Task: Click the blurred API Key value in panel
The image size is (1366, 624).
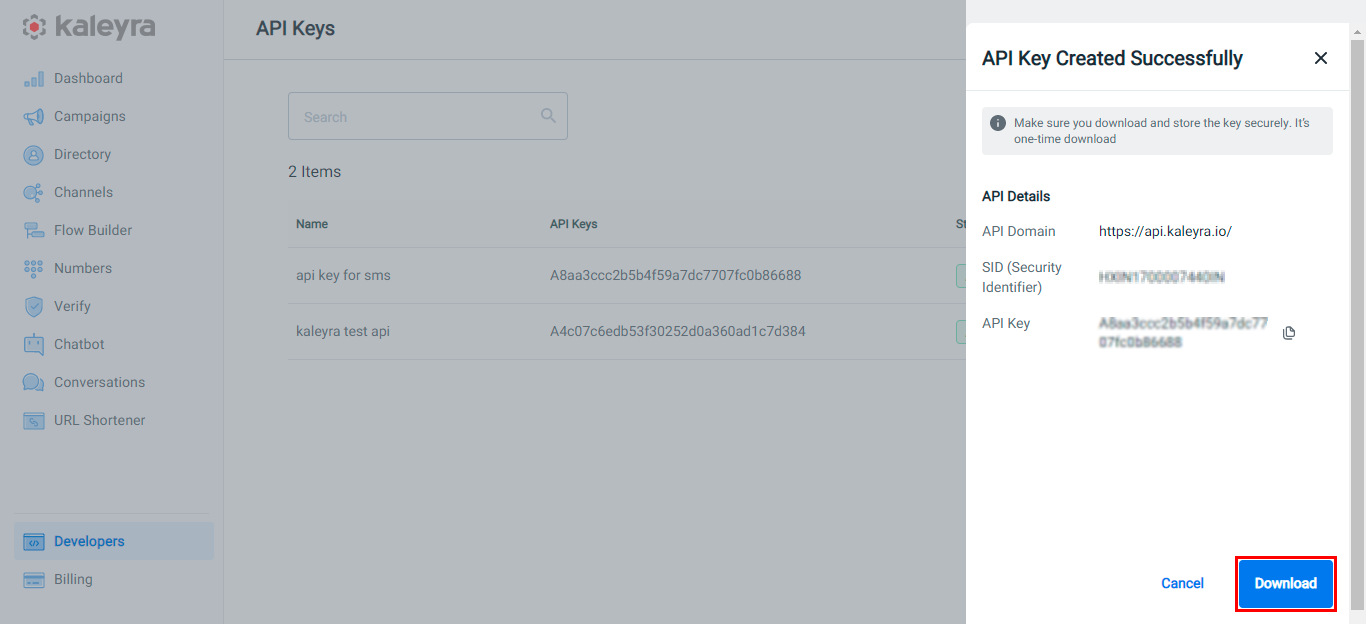Action: point(1183,333)
